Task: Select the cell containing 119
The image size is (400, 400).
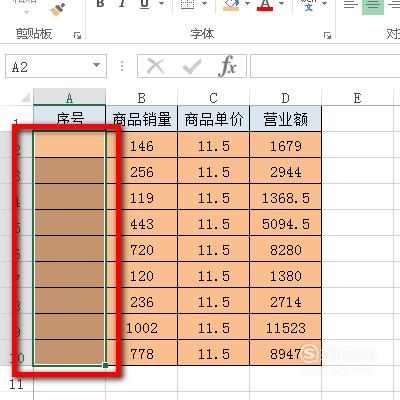Action: tap(142, 197)
